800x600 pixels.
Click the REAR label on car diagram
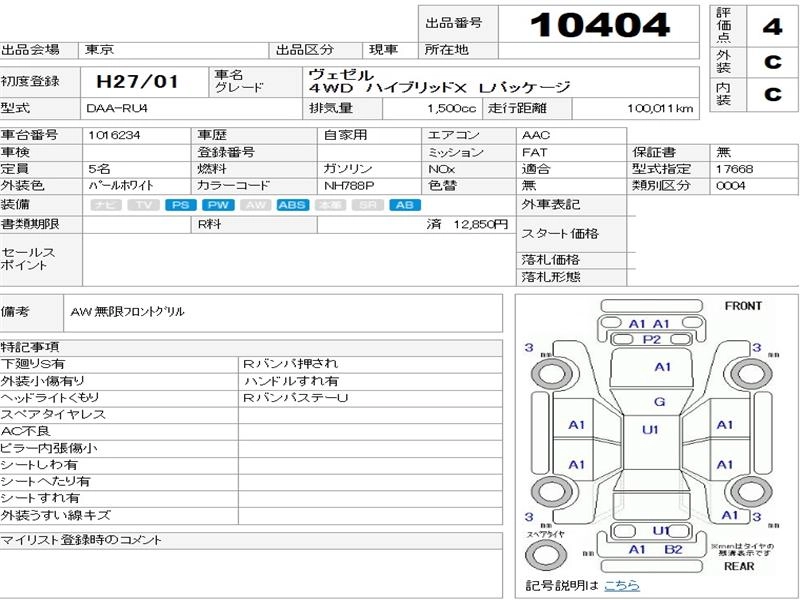pos(739,566)
